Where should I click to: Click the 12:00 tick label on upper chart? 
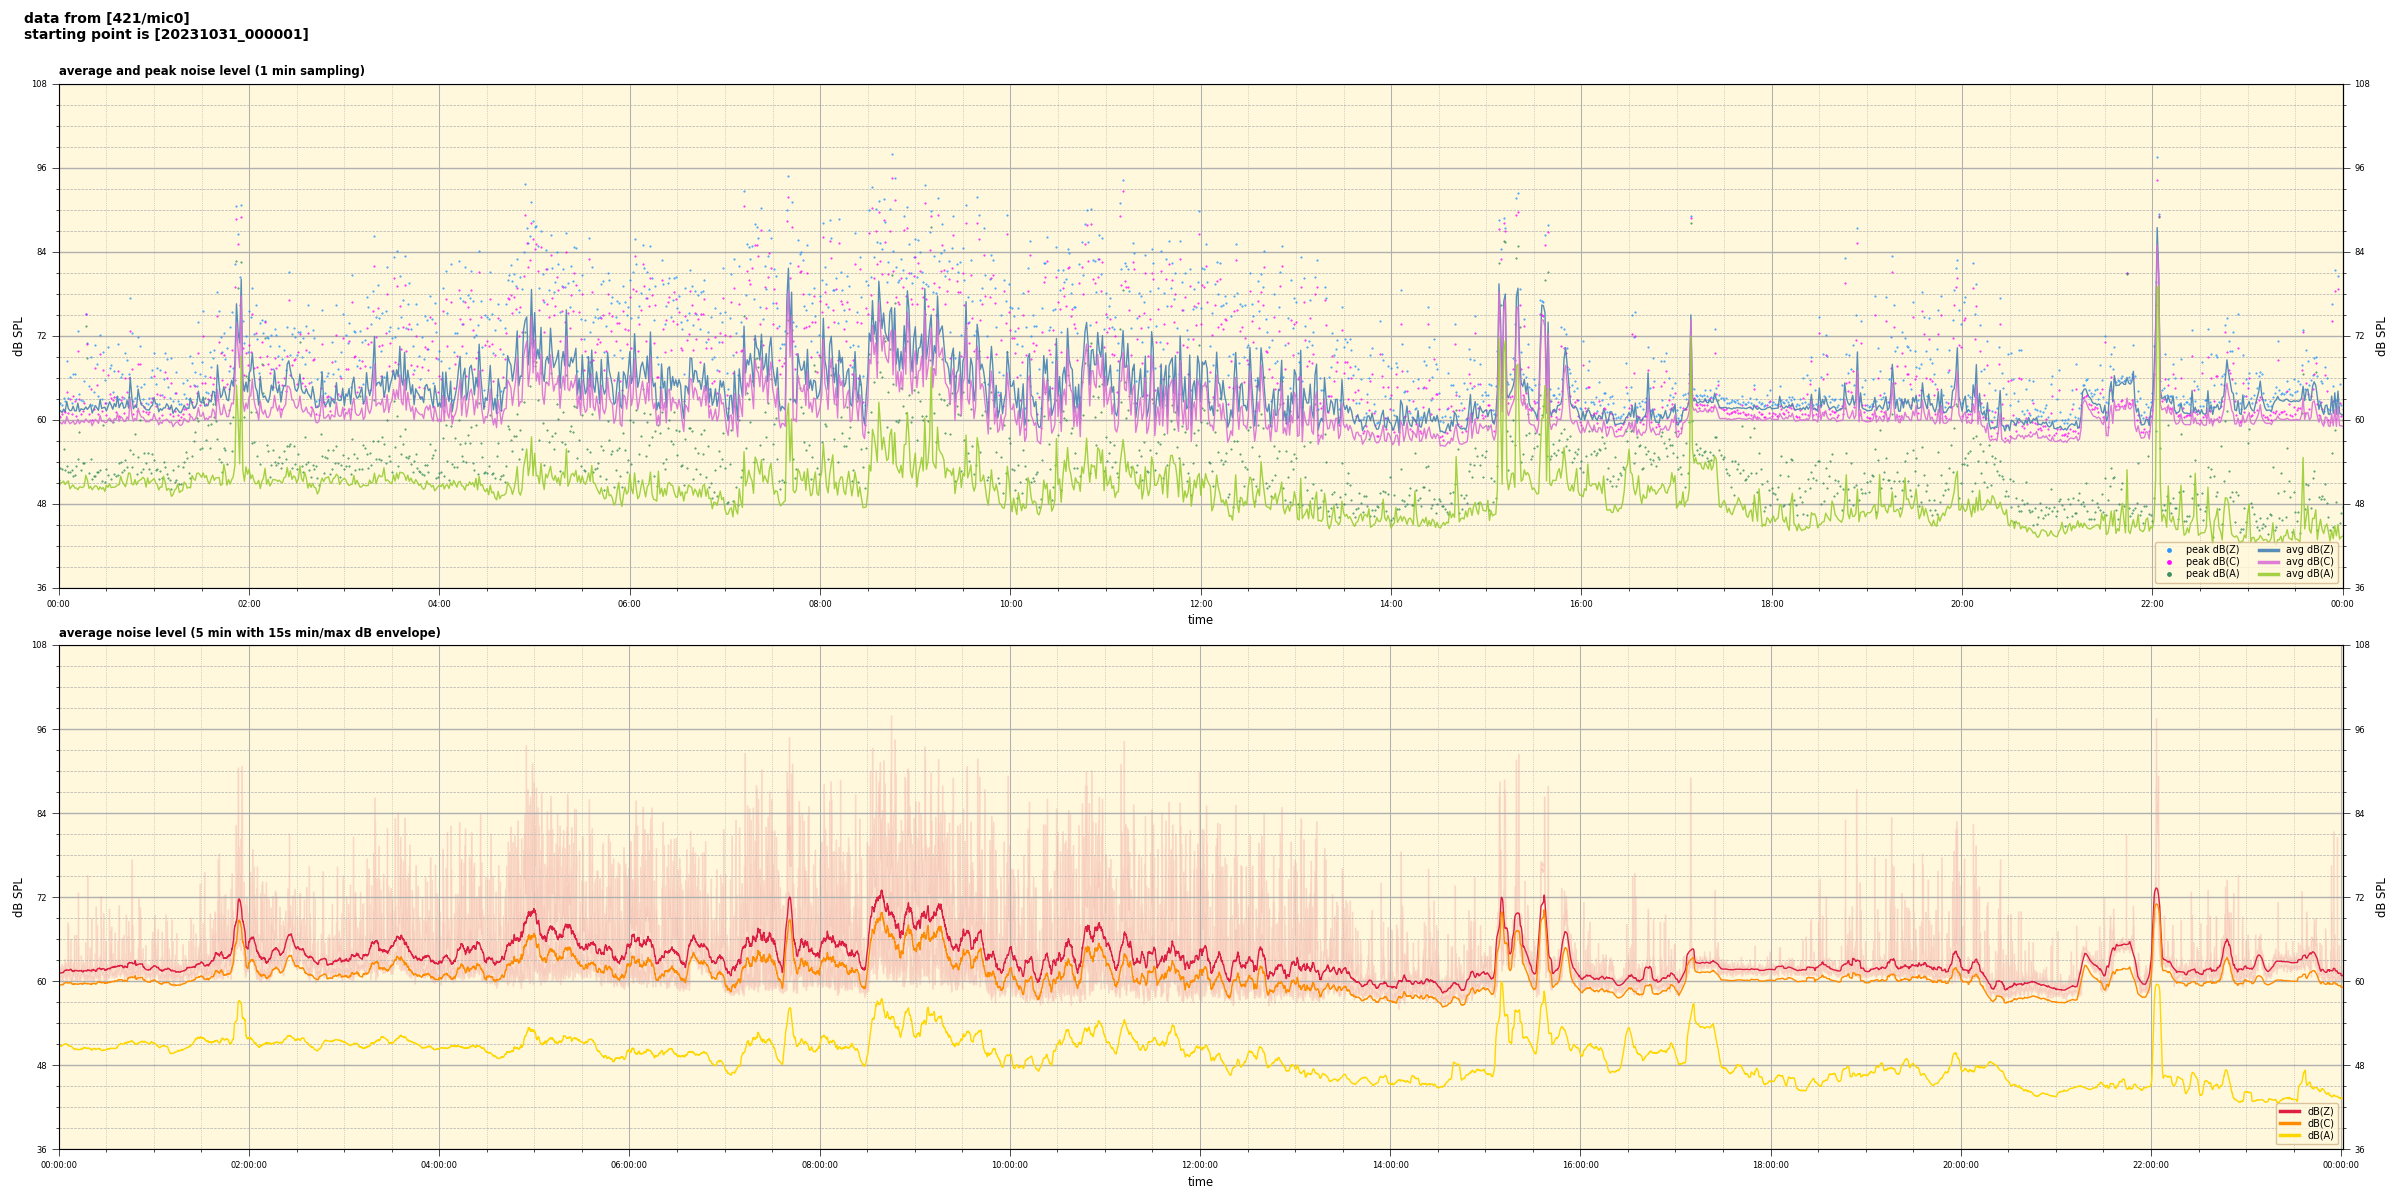point(1200,604)
